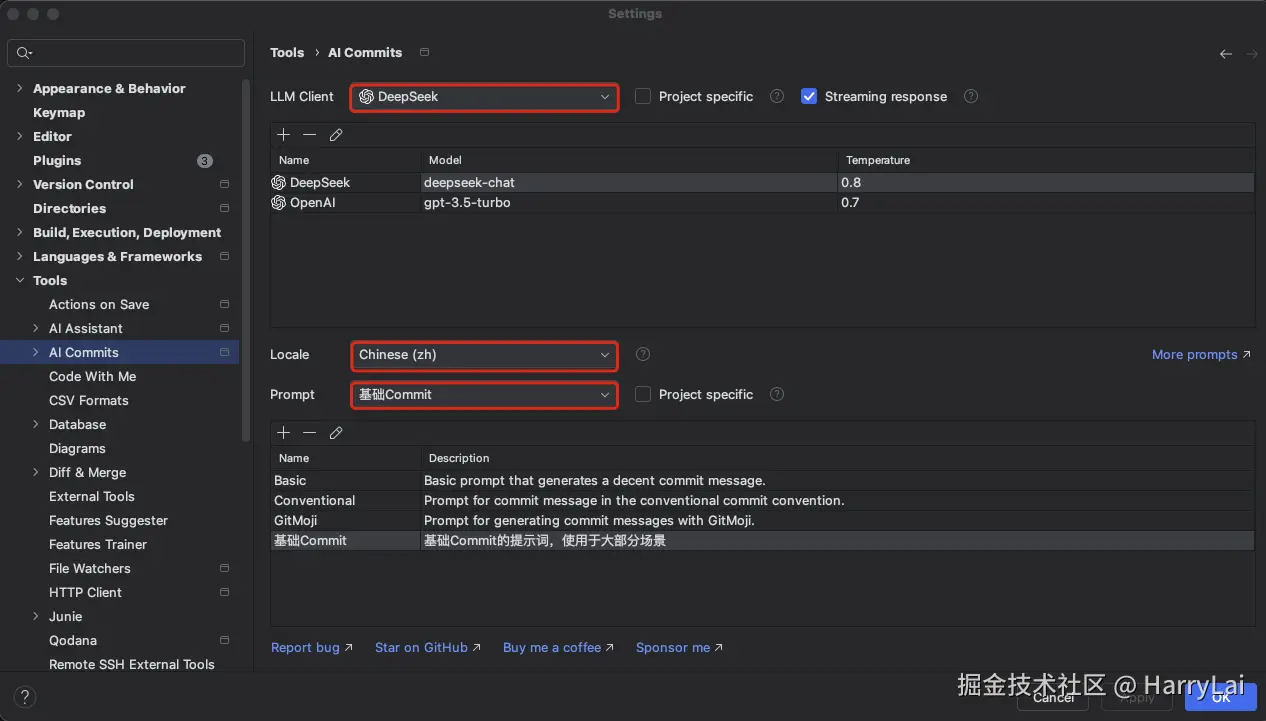
Task: Add a new prompt with plus icon
Action: (284, 433)
